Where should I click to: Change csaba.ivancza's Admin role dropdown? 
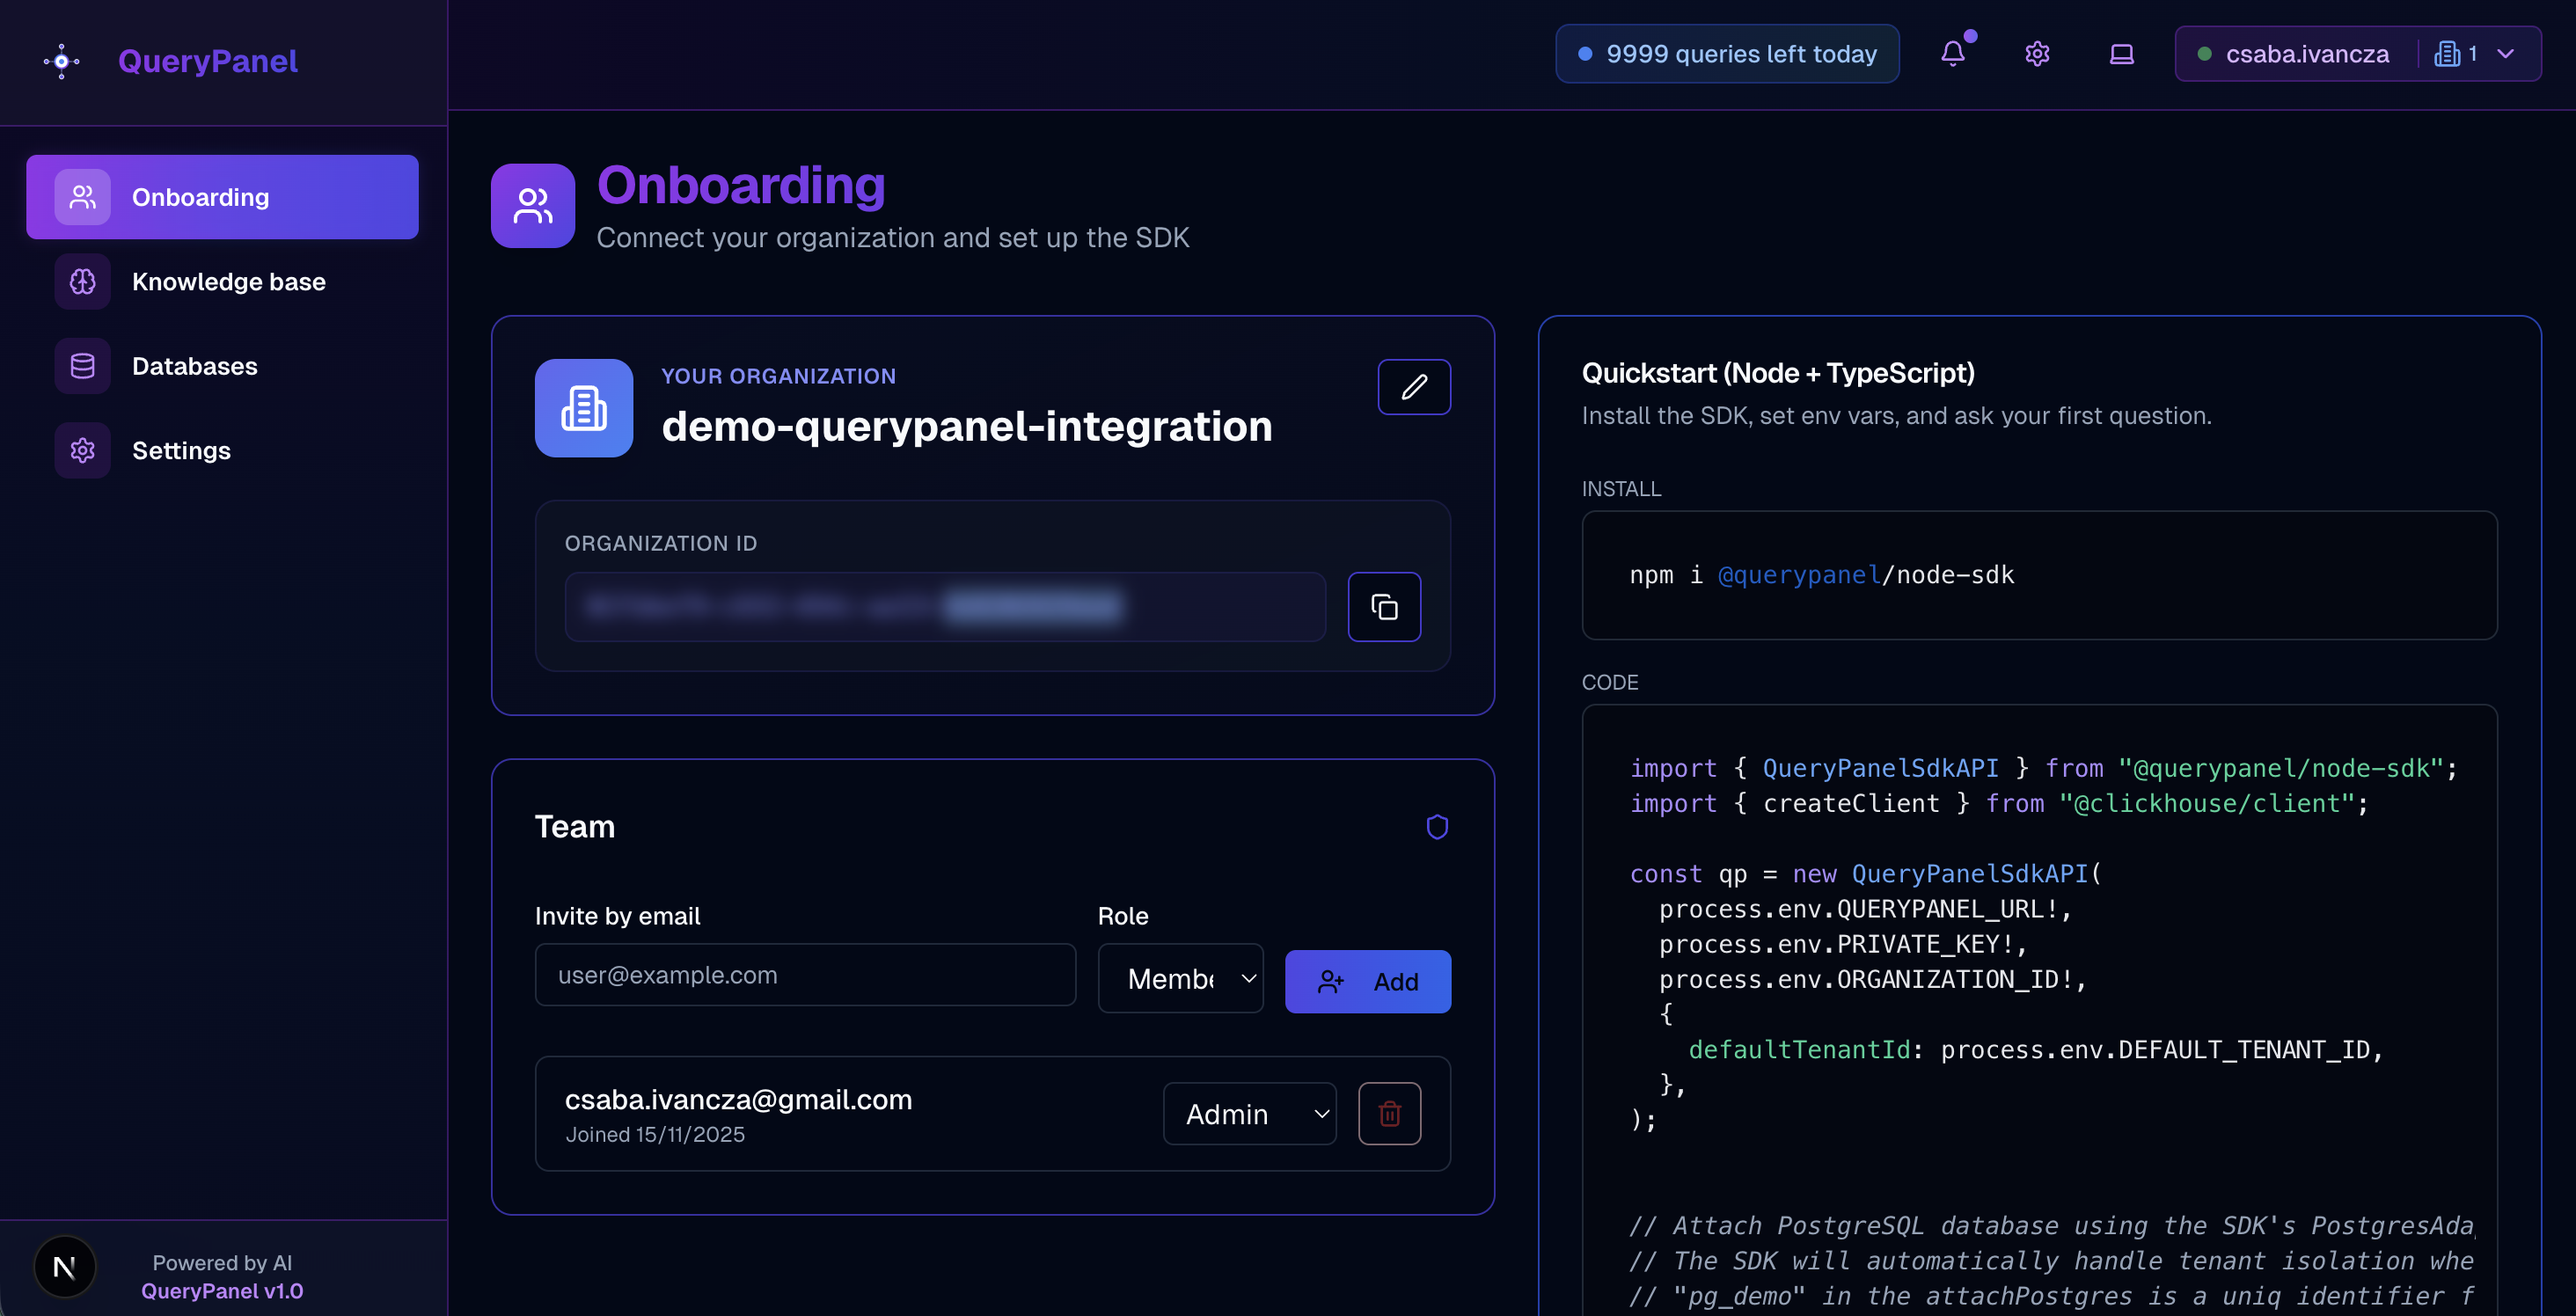click(x=1249, y=1113)
